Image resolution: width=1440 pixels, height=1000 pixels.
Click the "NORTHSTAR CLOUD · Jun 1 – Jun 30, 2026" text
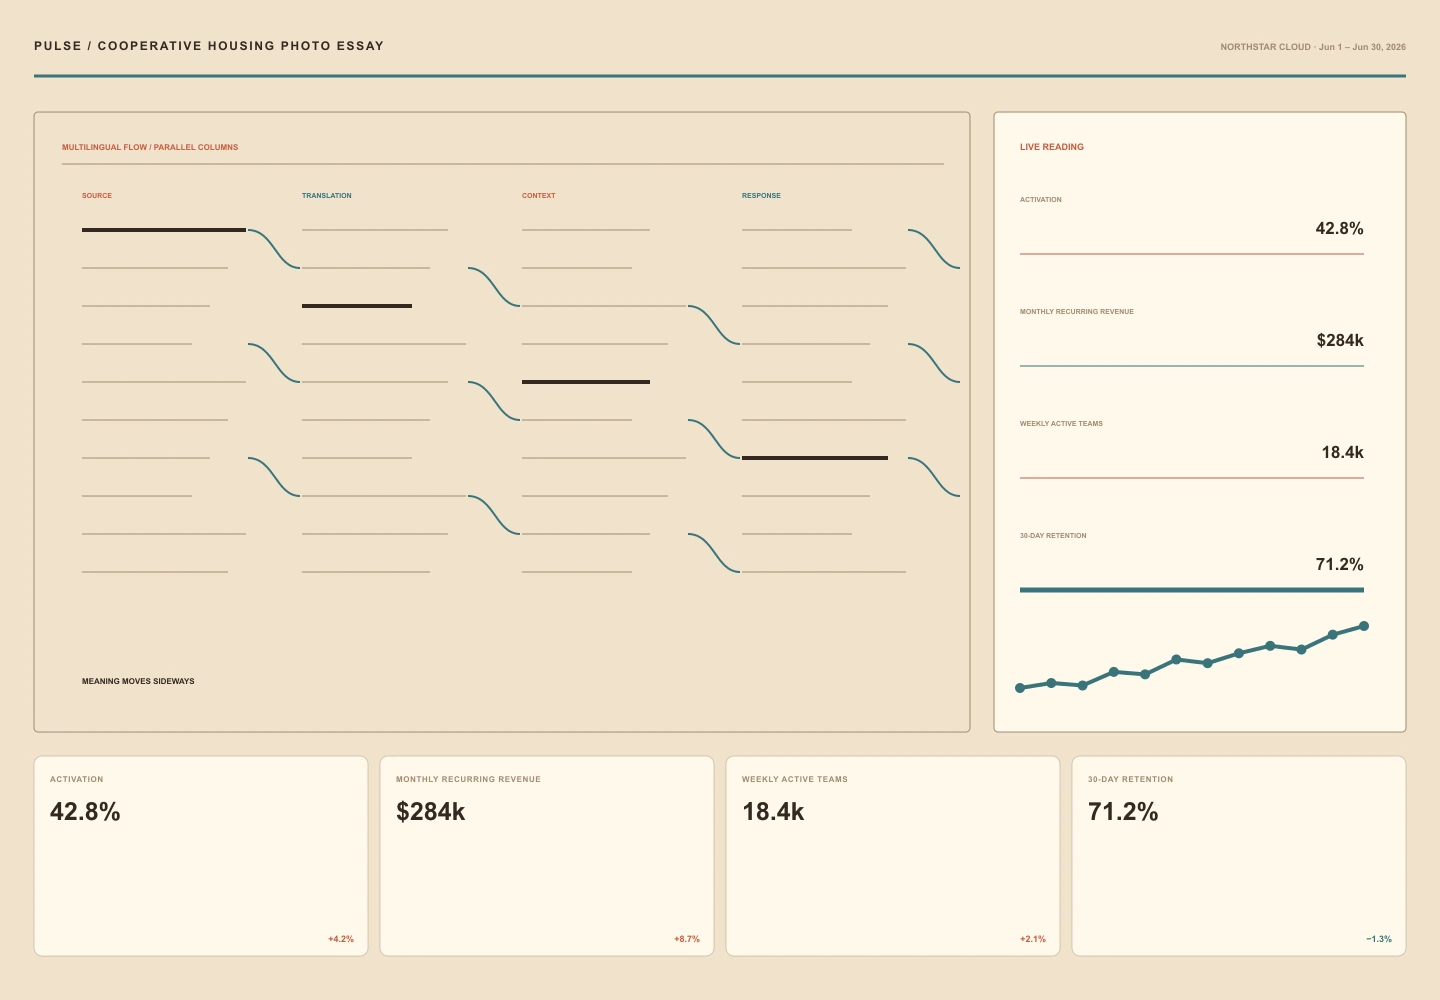tap(1313, 47)
